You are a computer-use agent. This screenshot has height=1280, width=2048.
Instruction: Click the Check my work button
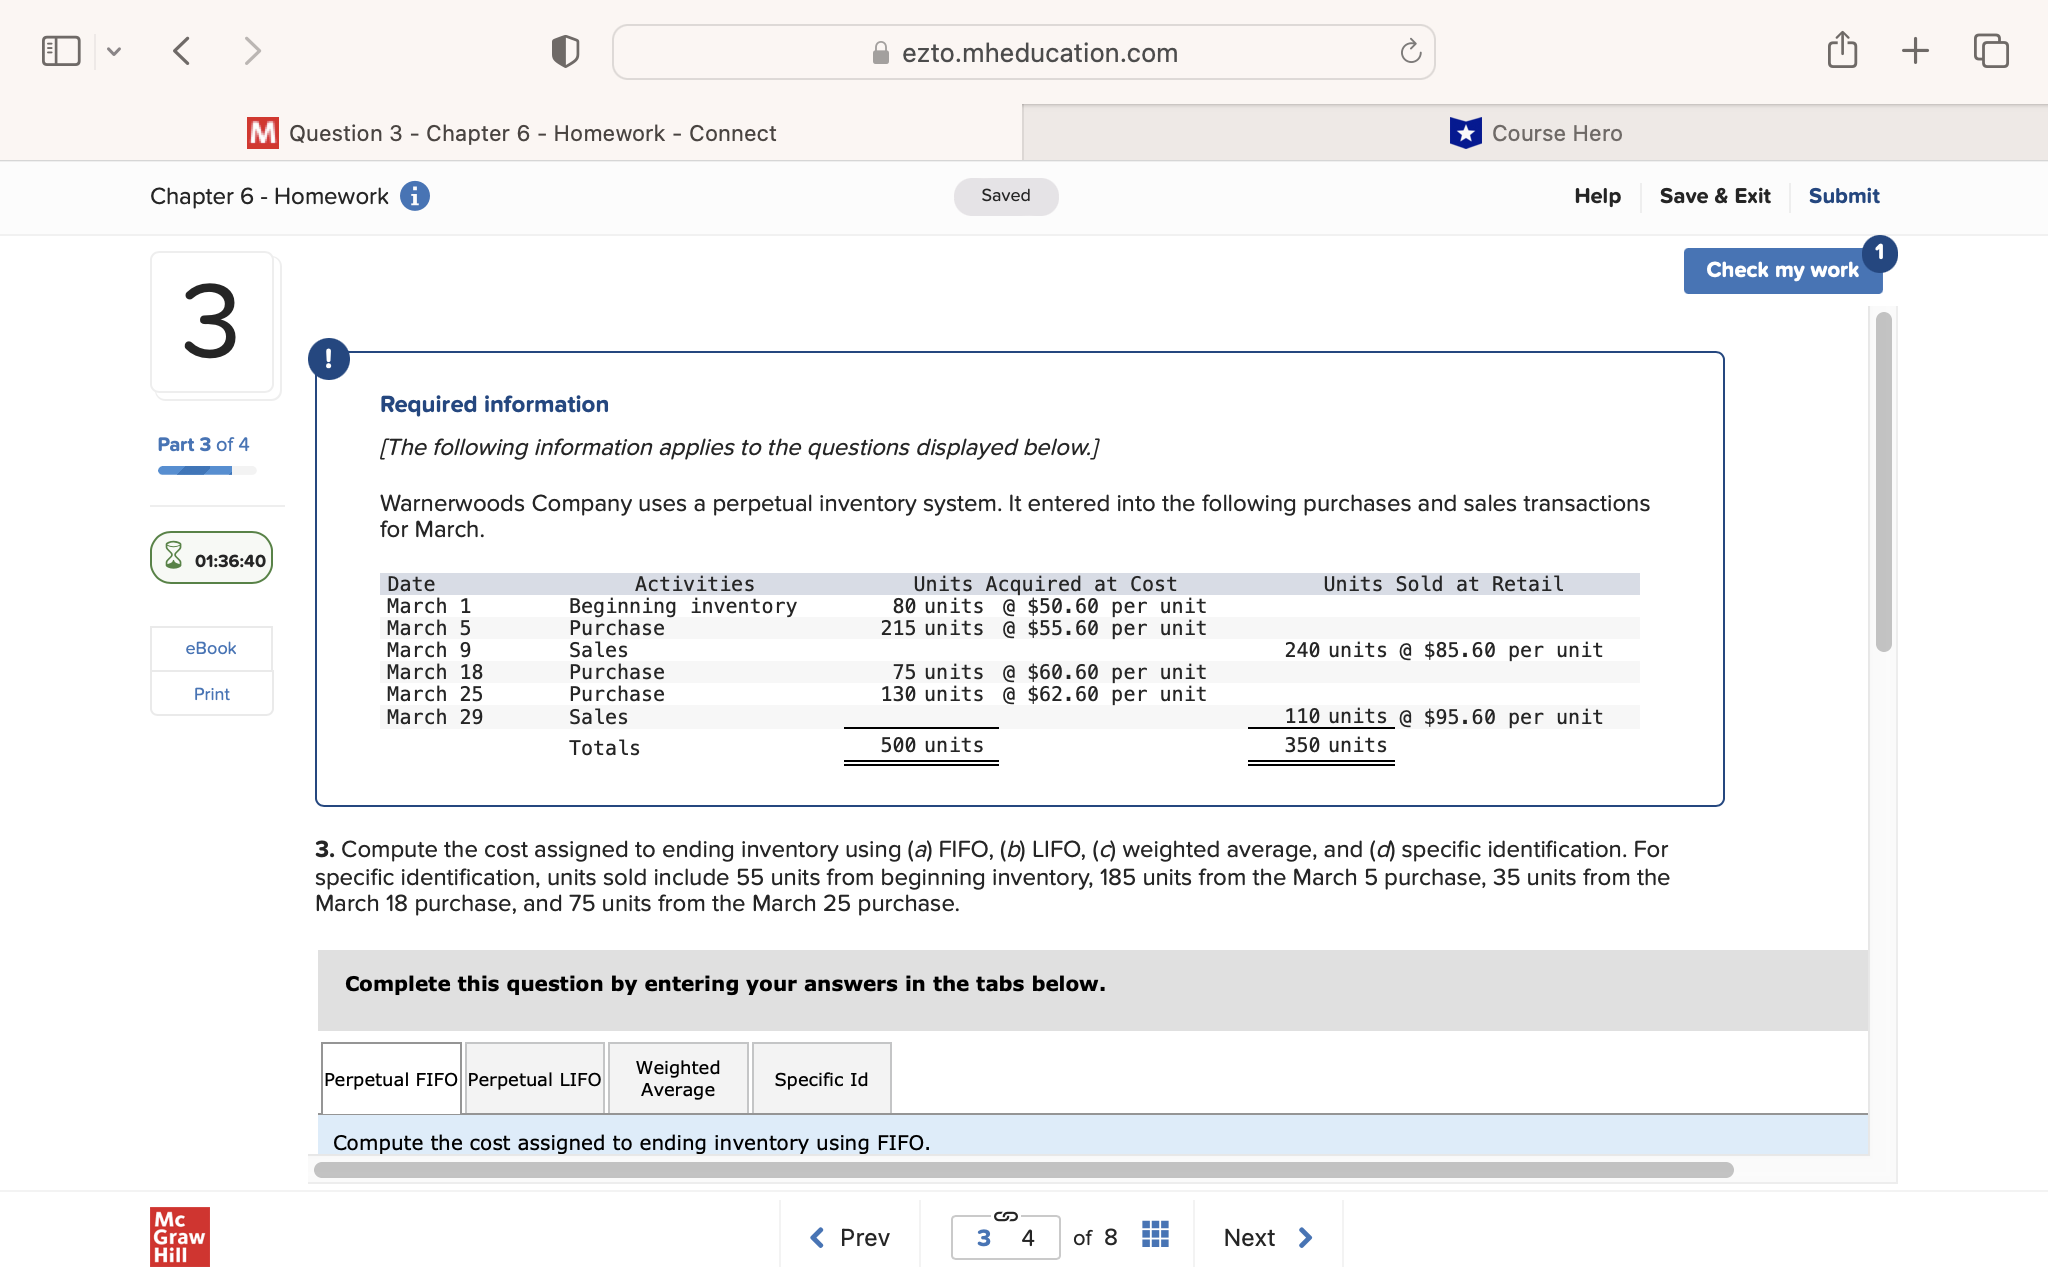point(1782,269)
